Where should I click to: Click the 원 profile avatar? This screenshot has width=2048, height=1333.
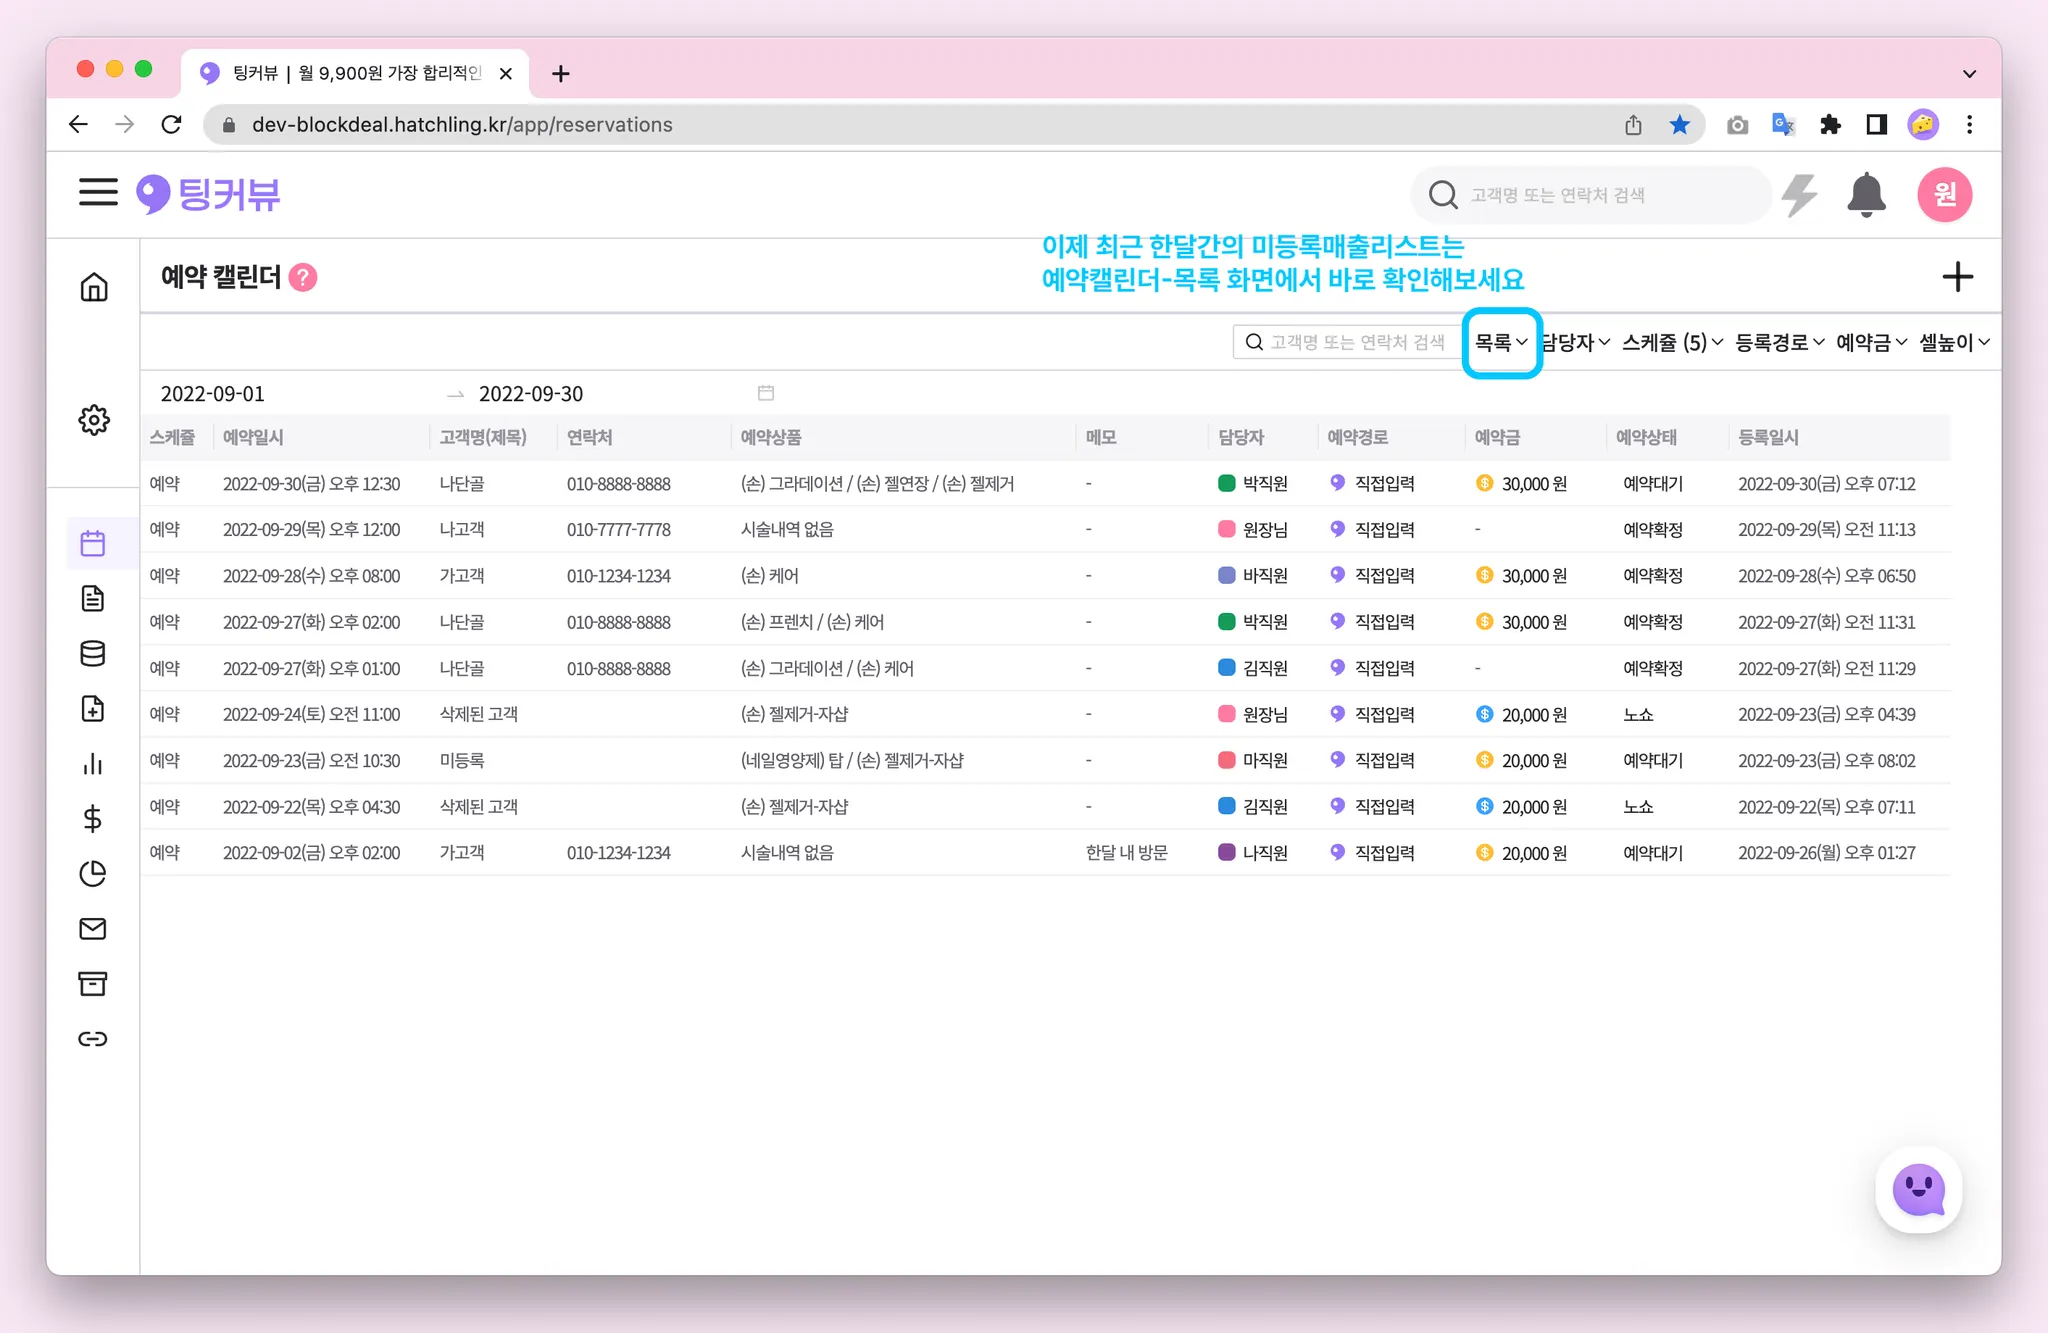tap(1944, 194)
